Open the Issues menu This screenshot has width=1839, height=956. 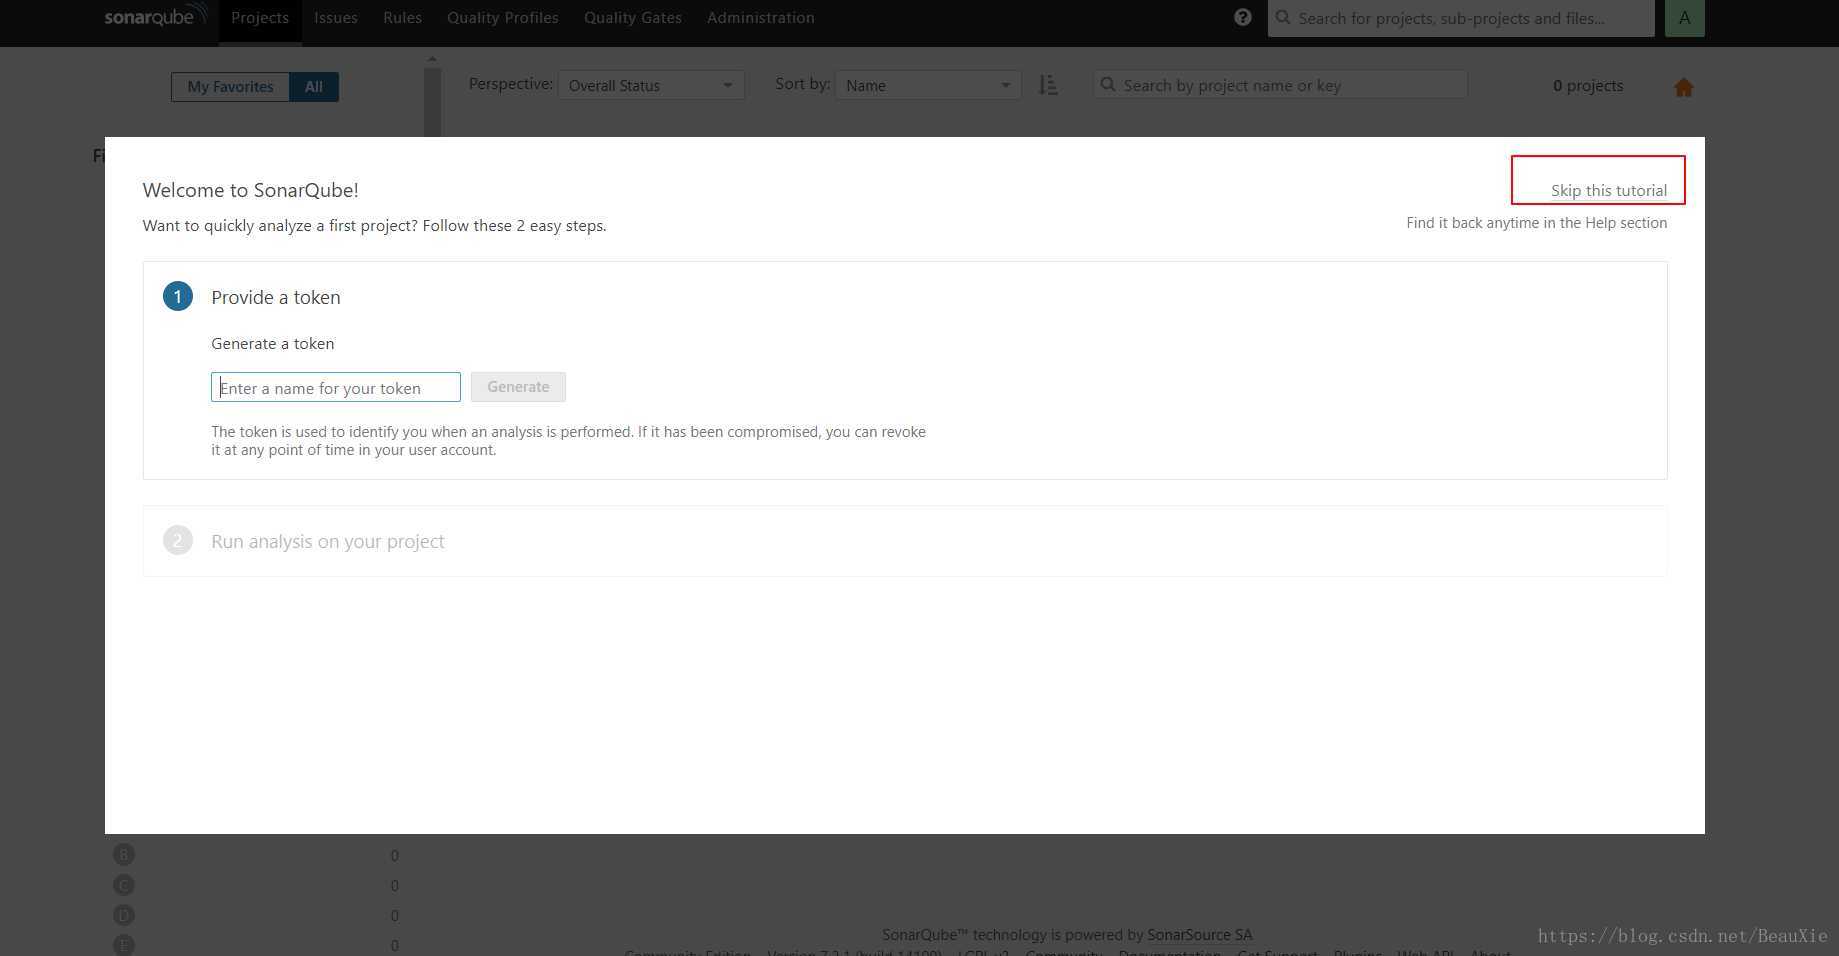click(336, 18)
